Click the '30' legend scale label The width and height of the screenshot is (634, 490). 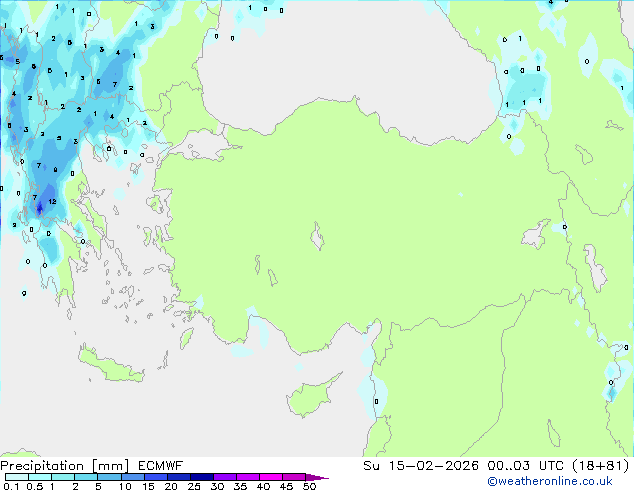coord(217,486)
